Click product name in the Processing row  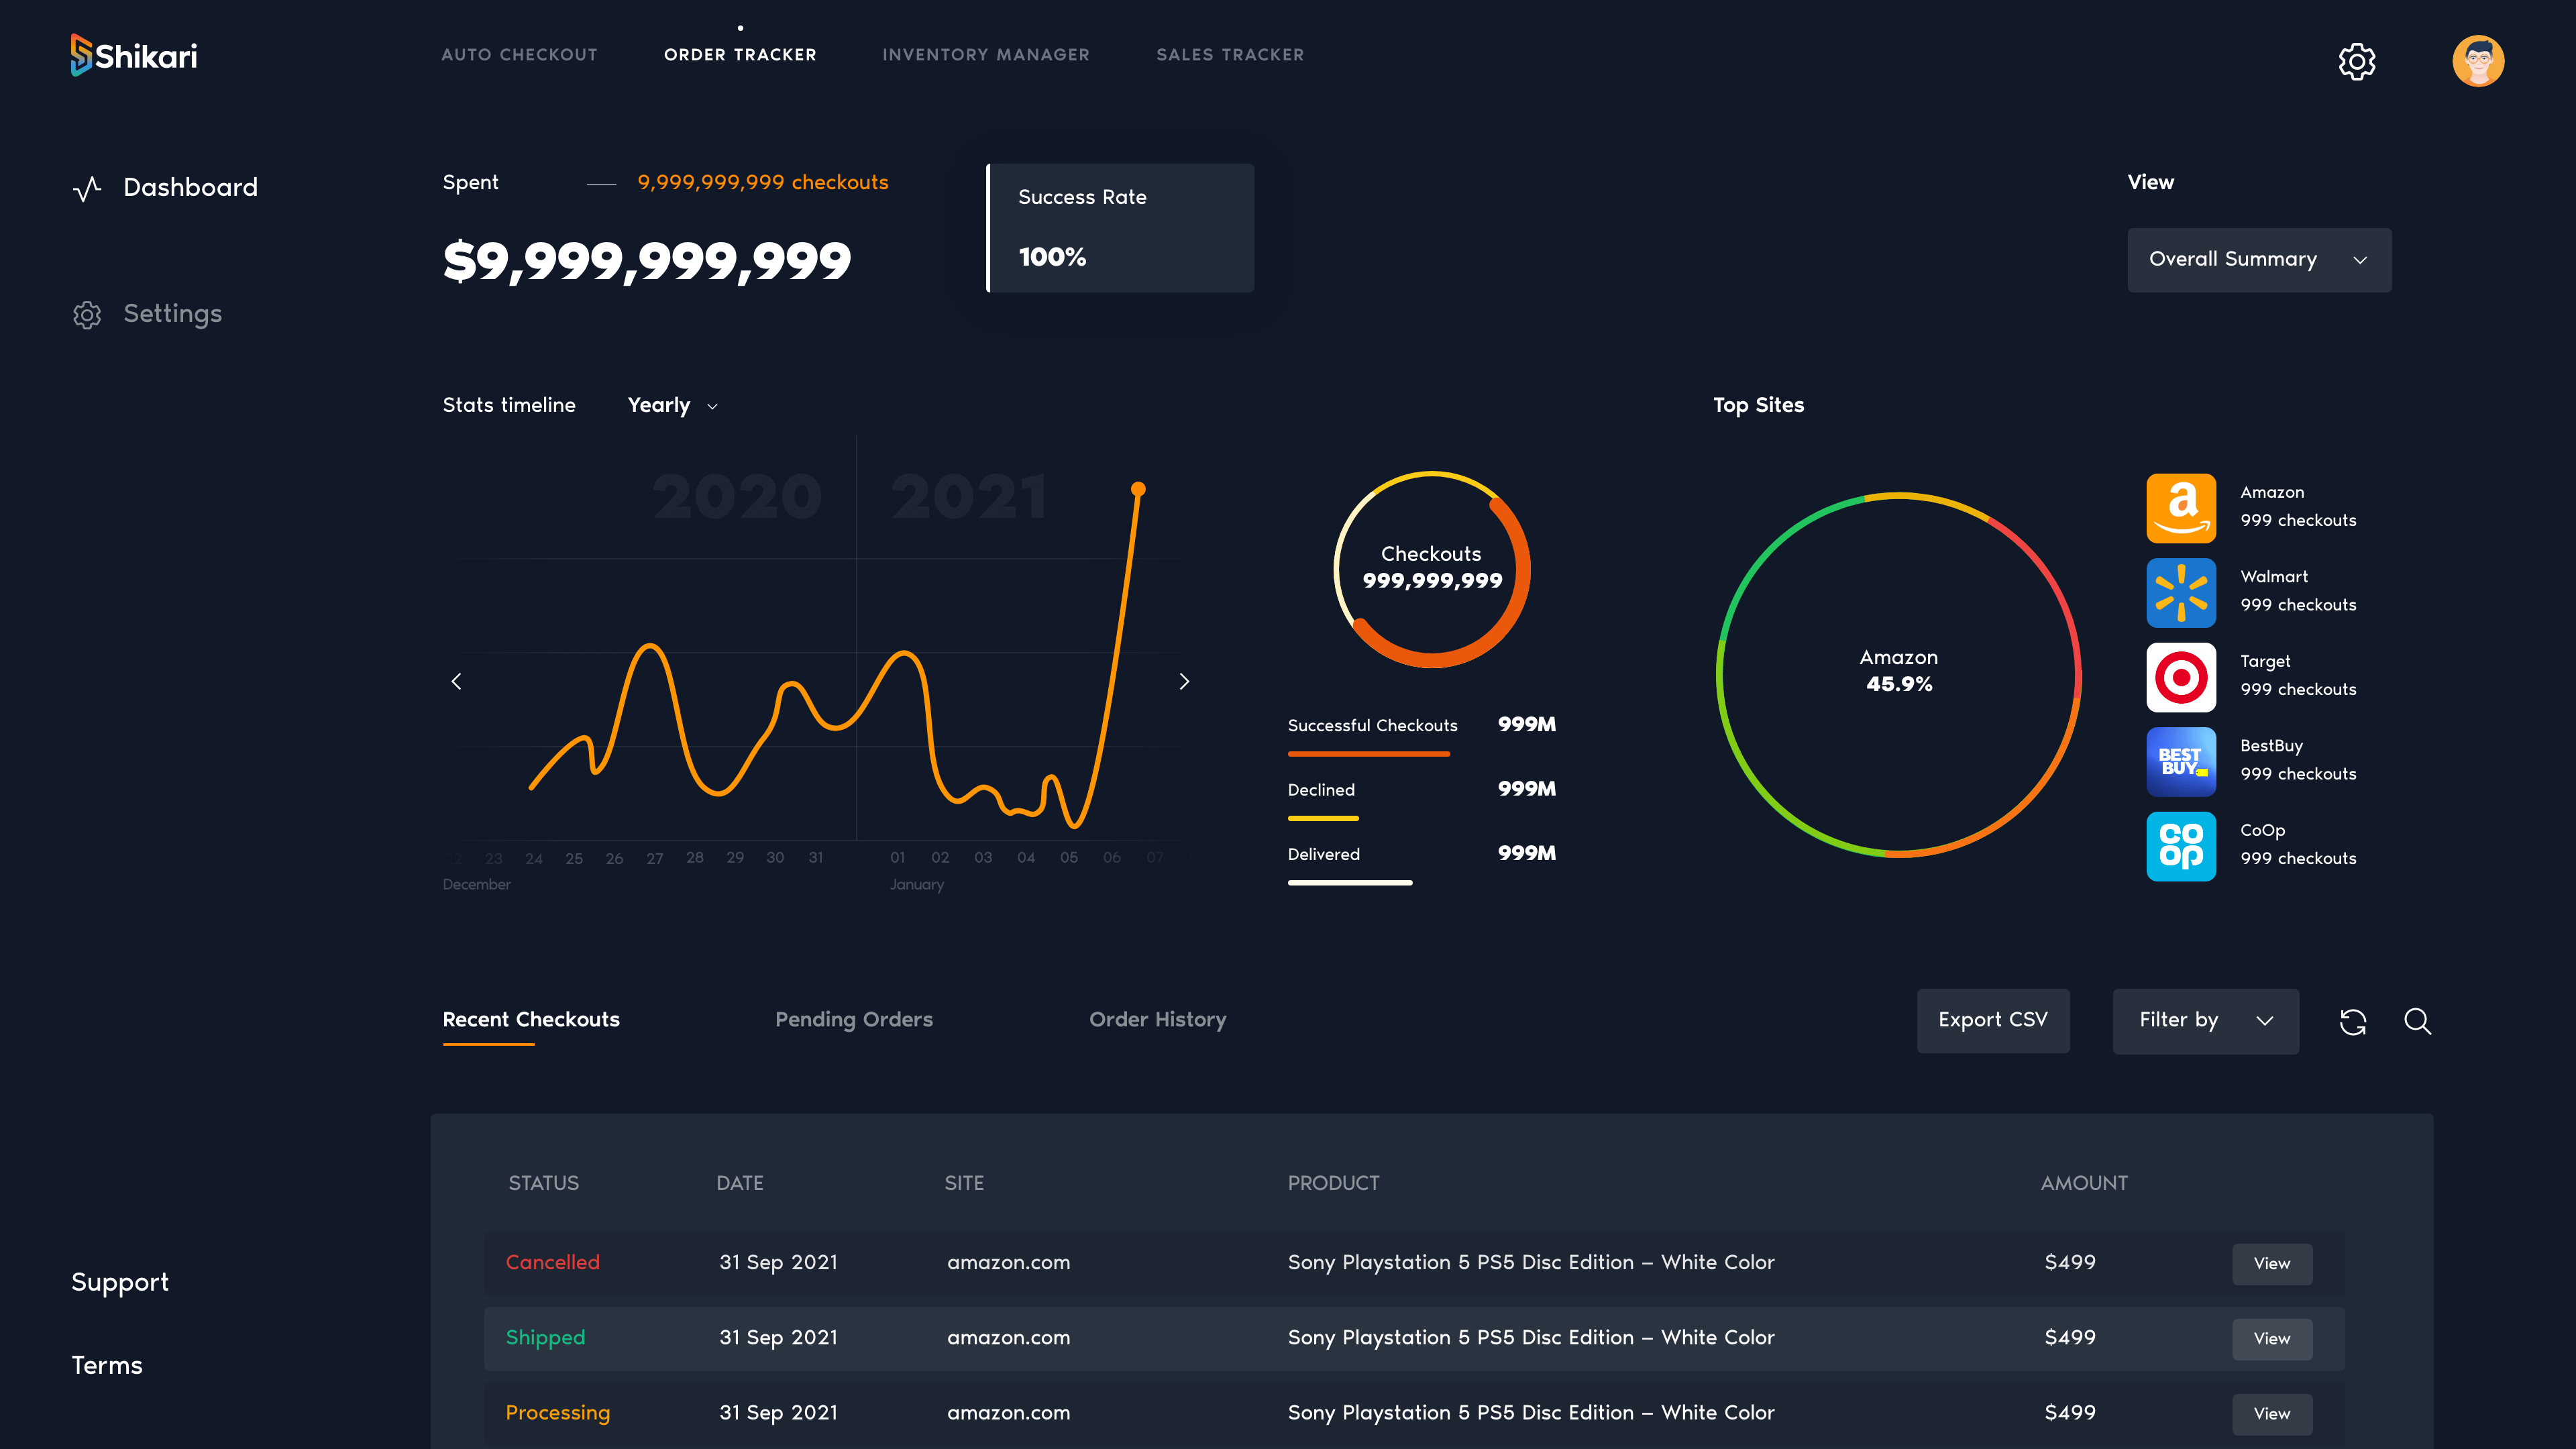click(x=1531, y=1413)
